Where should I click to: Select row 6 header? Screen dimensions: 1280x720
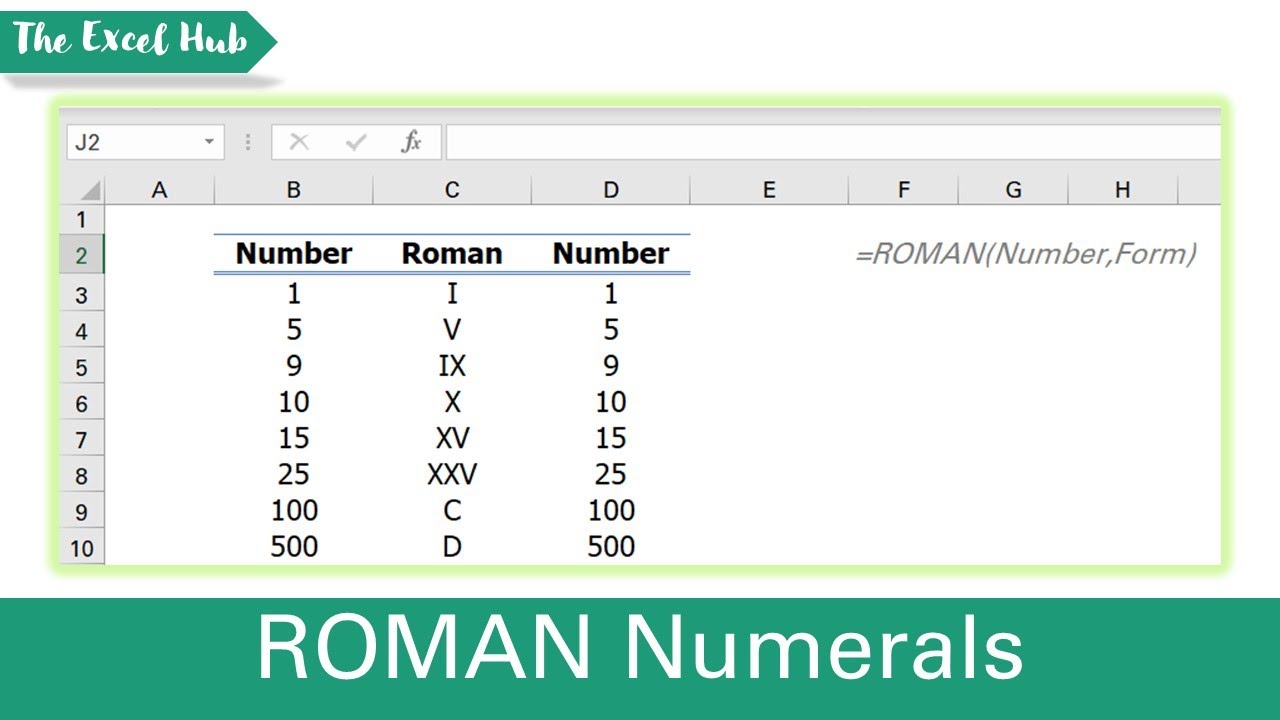[x=82, y=403]
